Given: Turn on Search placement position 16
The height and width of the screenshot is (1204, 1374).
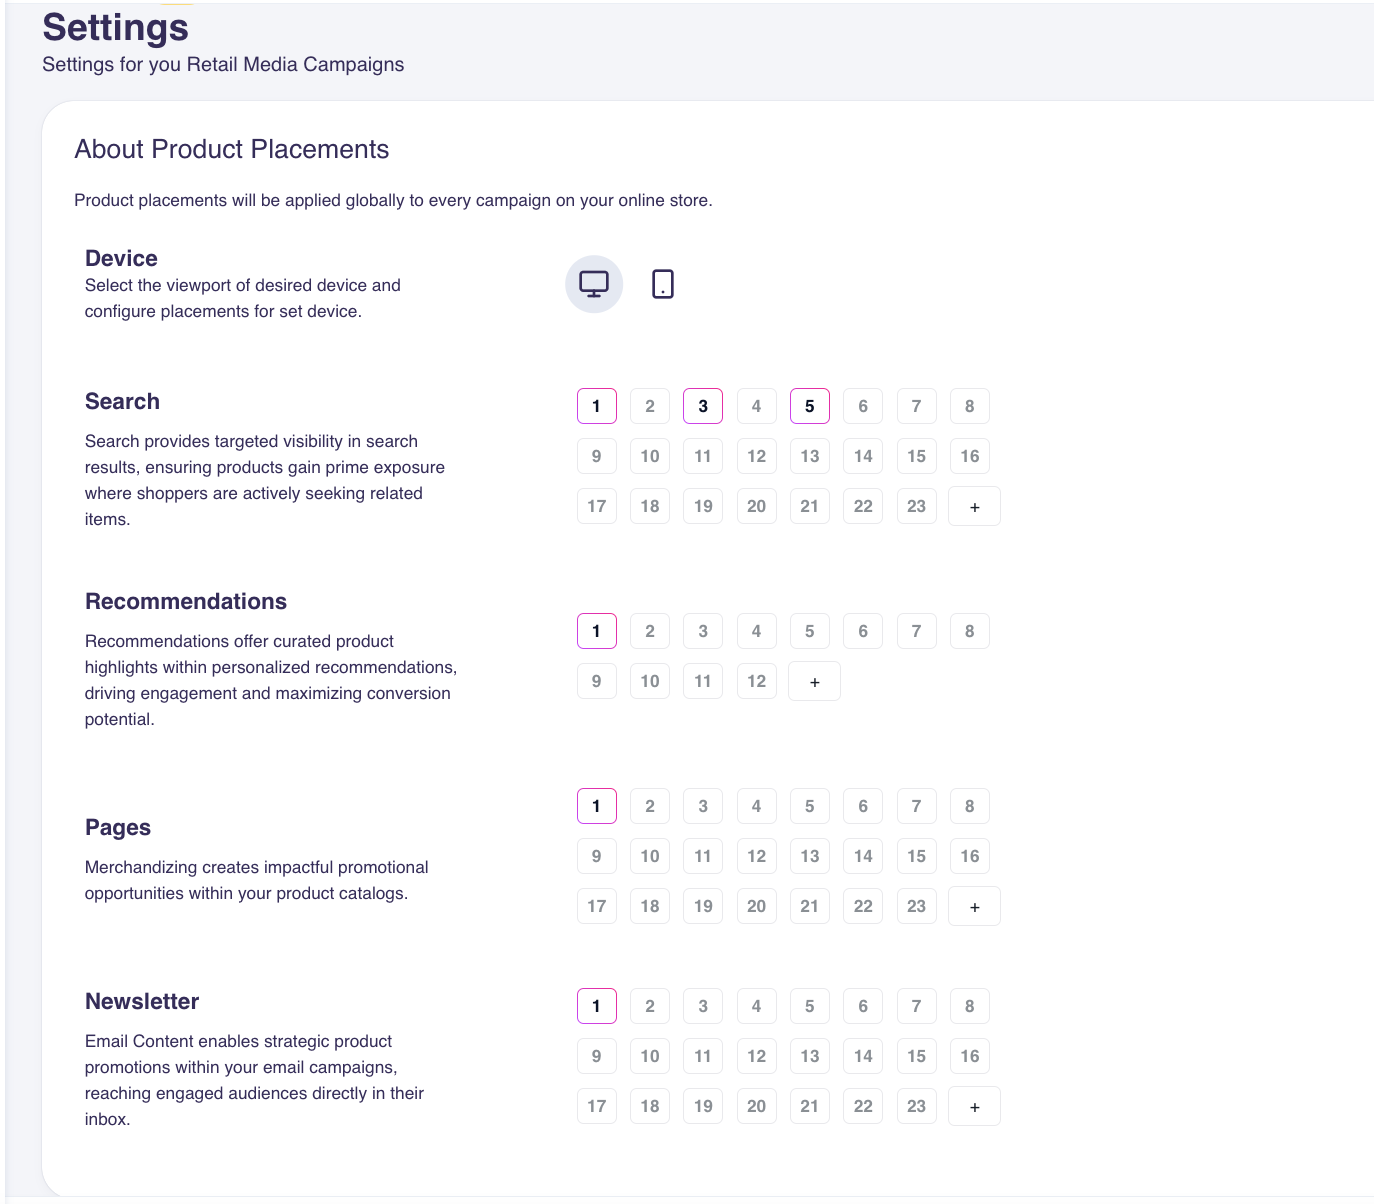Looking at the screenshot, I should point(969,456).
